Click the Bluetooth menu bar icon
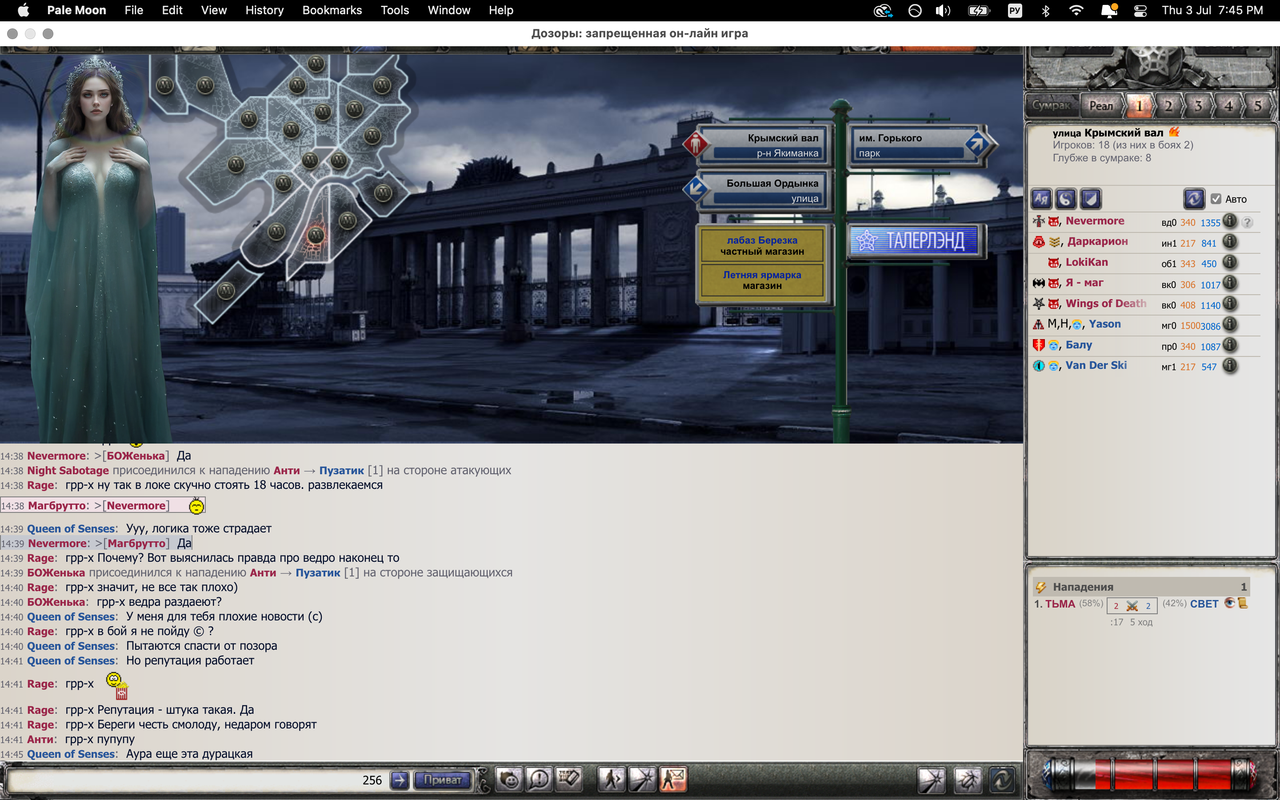The image size is (1280, 800). (x=1046, y=10)
